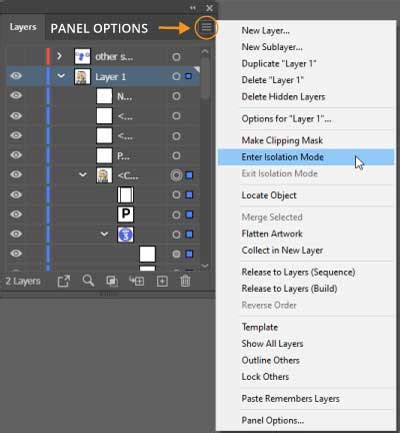Click target circle of Layer 1

click(176, 76)
